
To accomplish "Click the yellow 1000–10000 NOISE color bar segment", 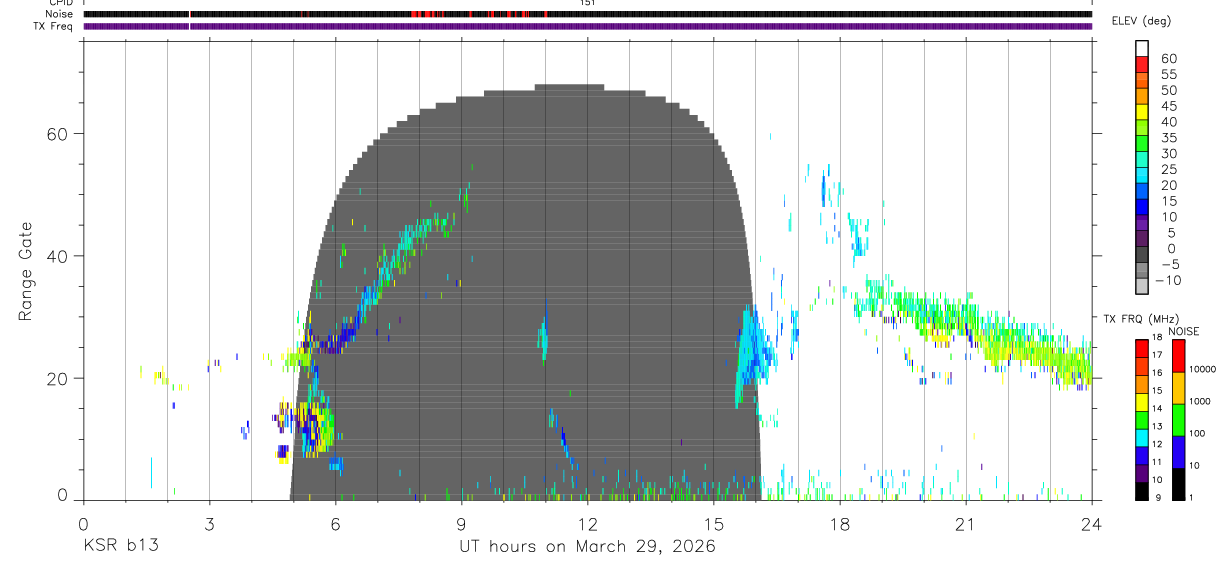I will (x=1179, y=387).
